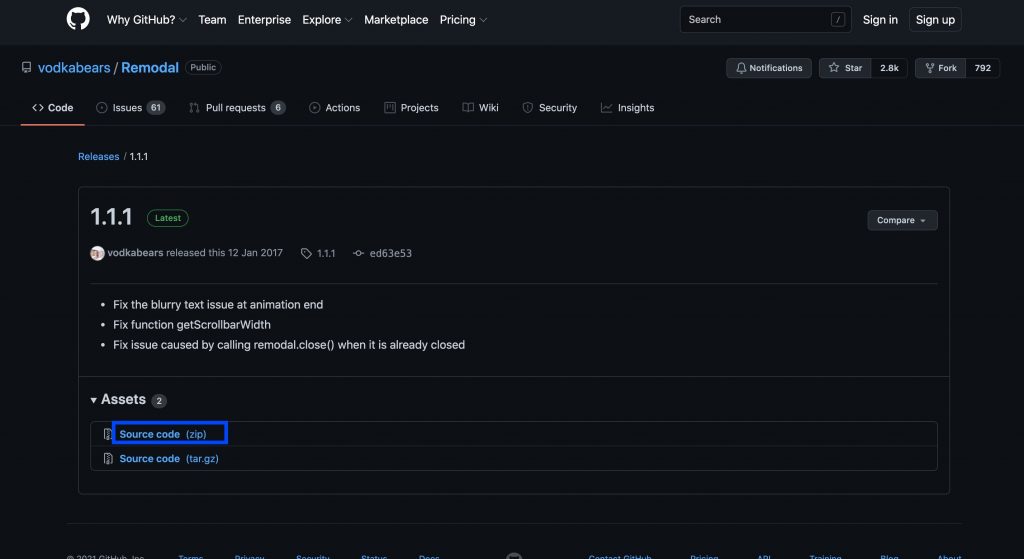Switch to the Issues tab
Viewport: 1024px width, 559px height.
[x=130, y=108]
